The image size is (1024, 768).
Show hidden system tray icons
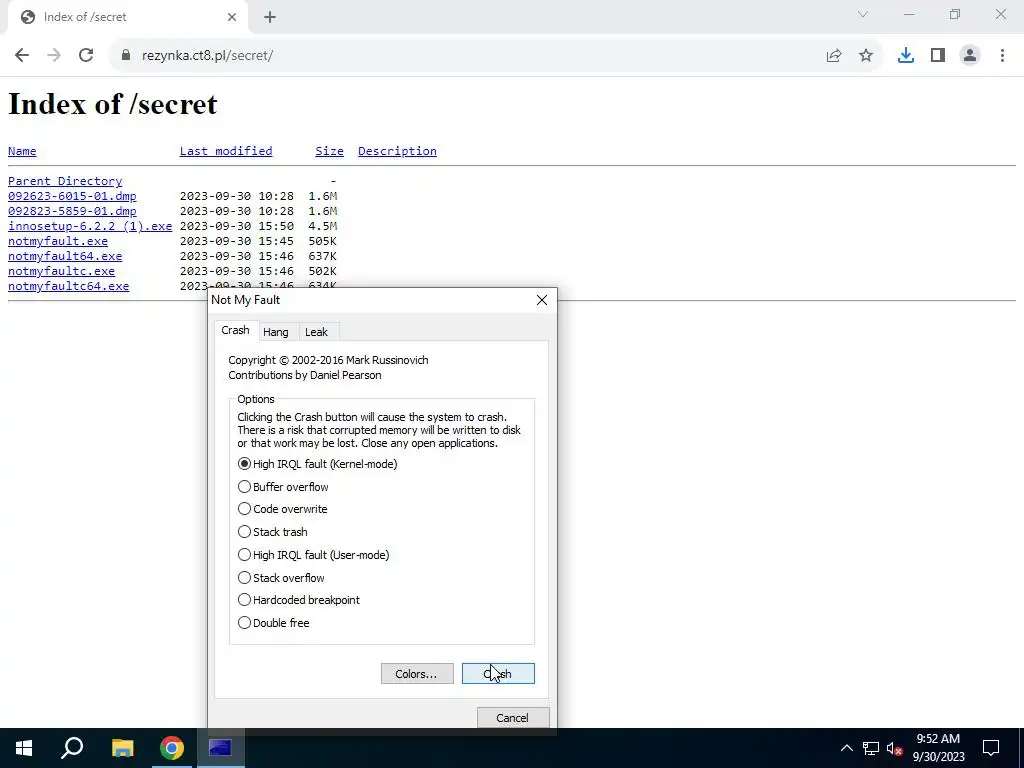coord(846,748)
